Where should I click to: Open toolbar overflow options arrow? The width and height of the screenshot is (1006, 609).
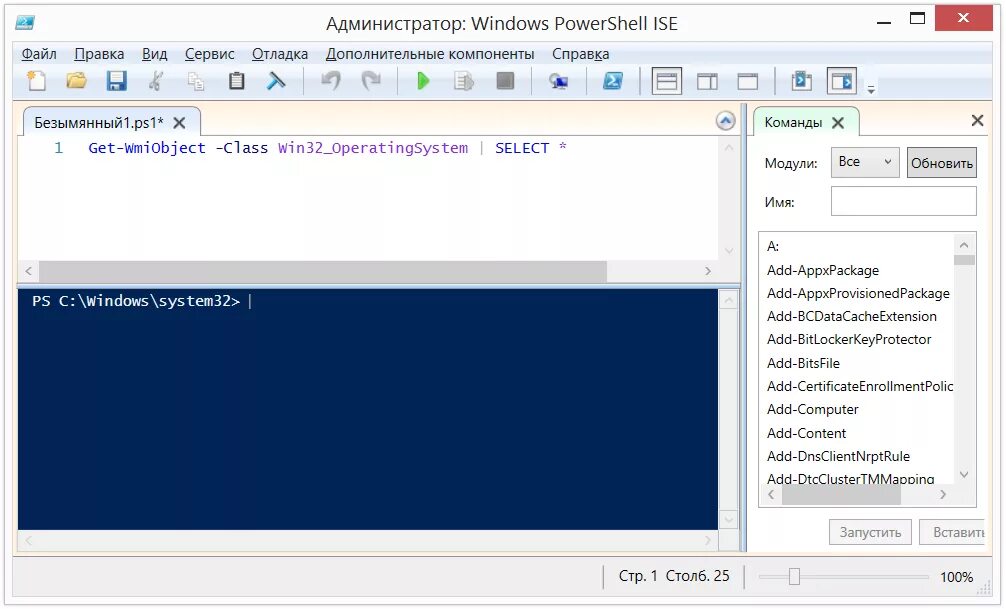pyautogui.click(x=871, y=89)
